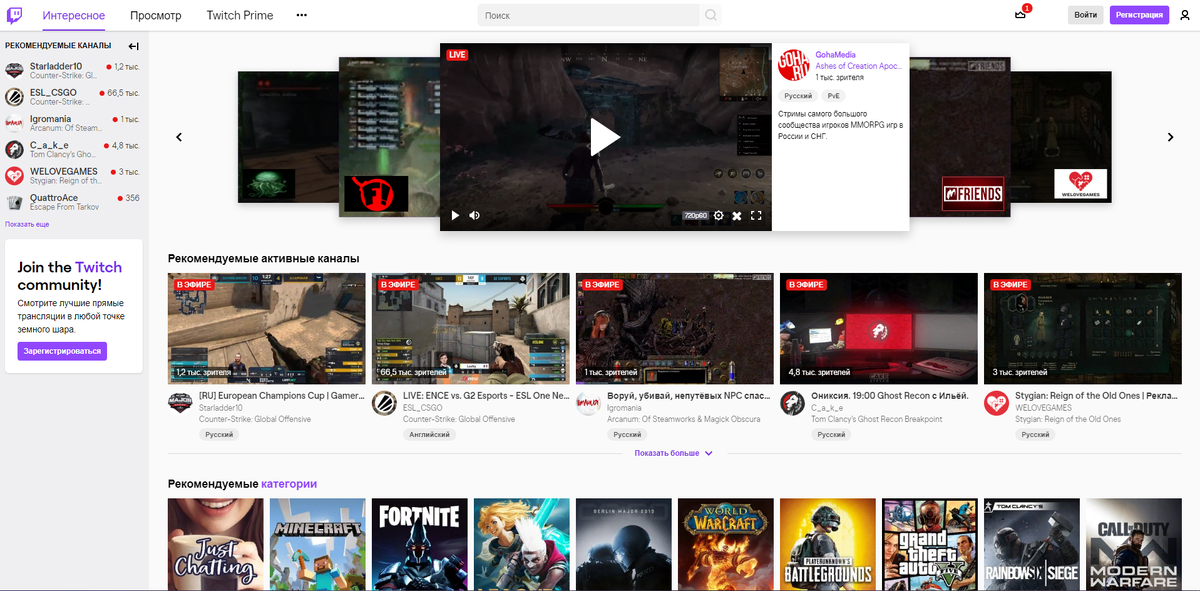Open the PlayerUnknown's Battlegrounds category
The image size is (1200, 591).
[x=828, y=545]
